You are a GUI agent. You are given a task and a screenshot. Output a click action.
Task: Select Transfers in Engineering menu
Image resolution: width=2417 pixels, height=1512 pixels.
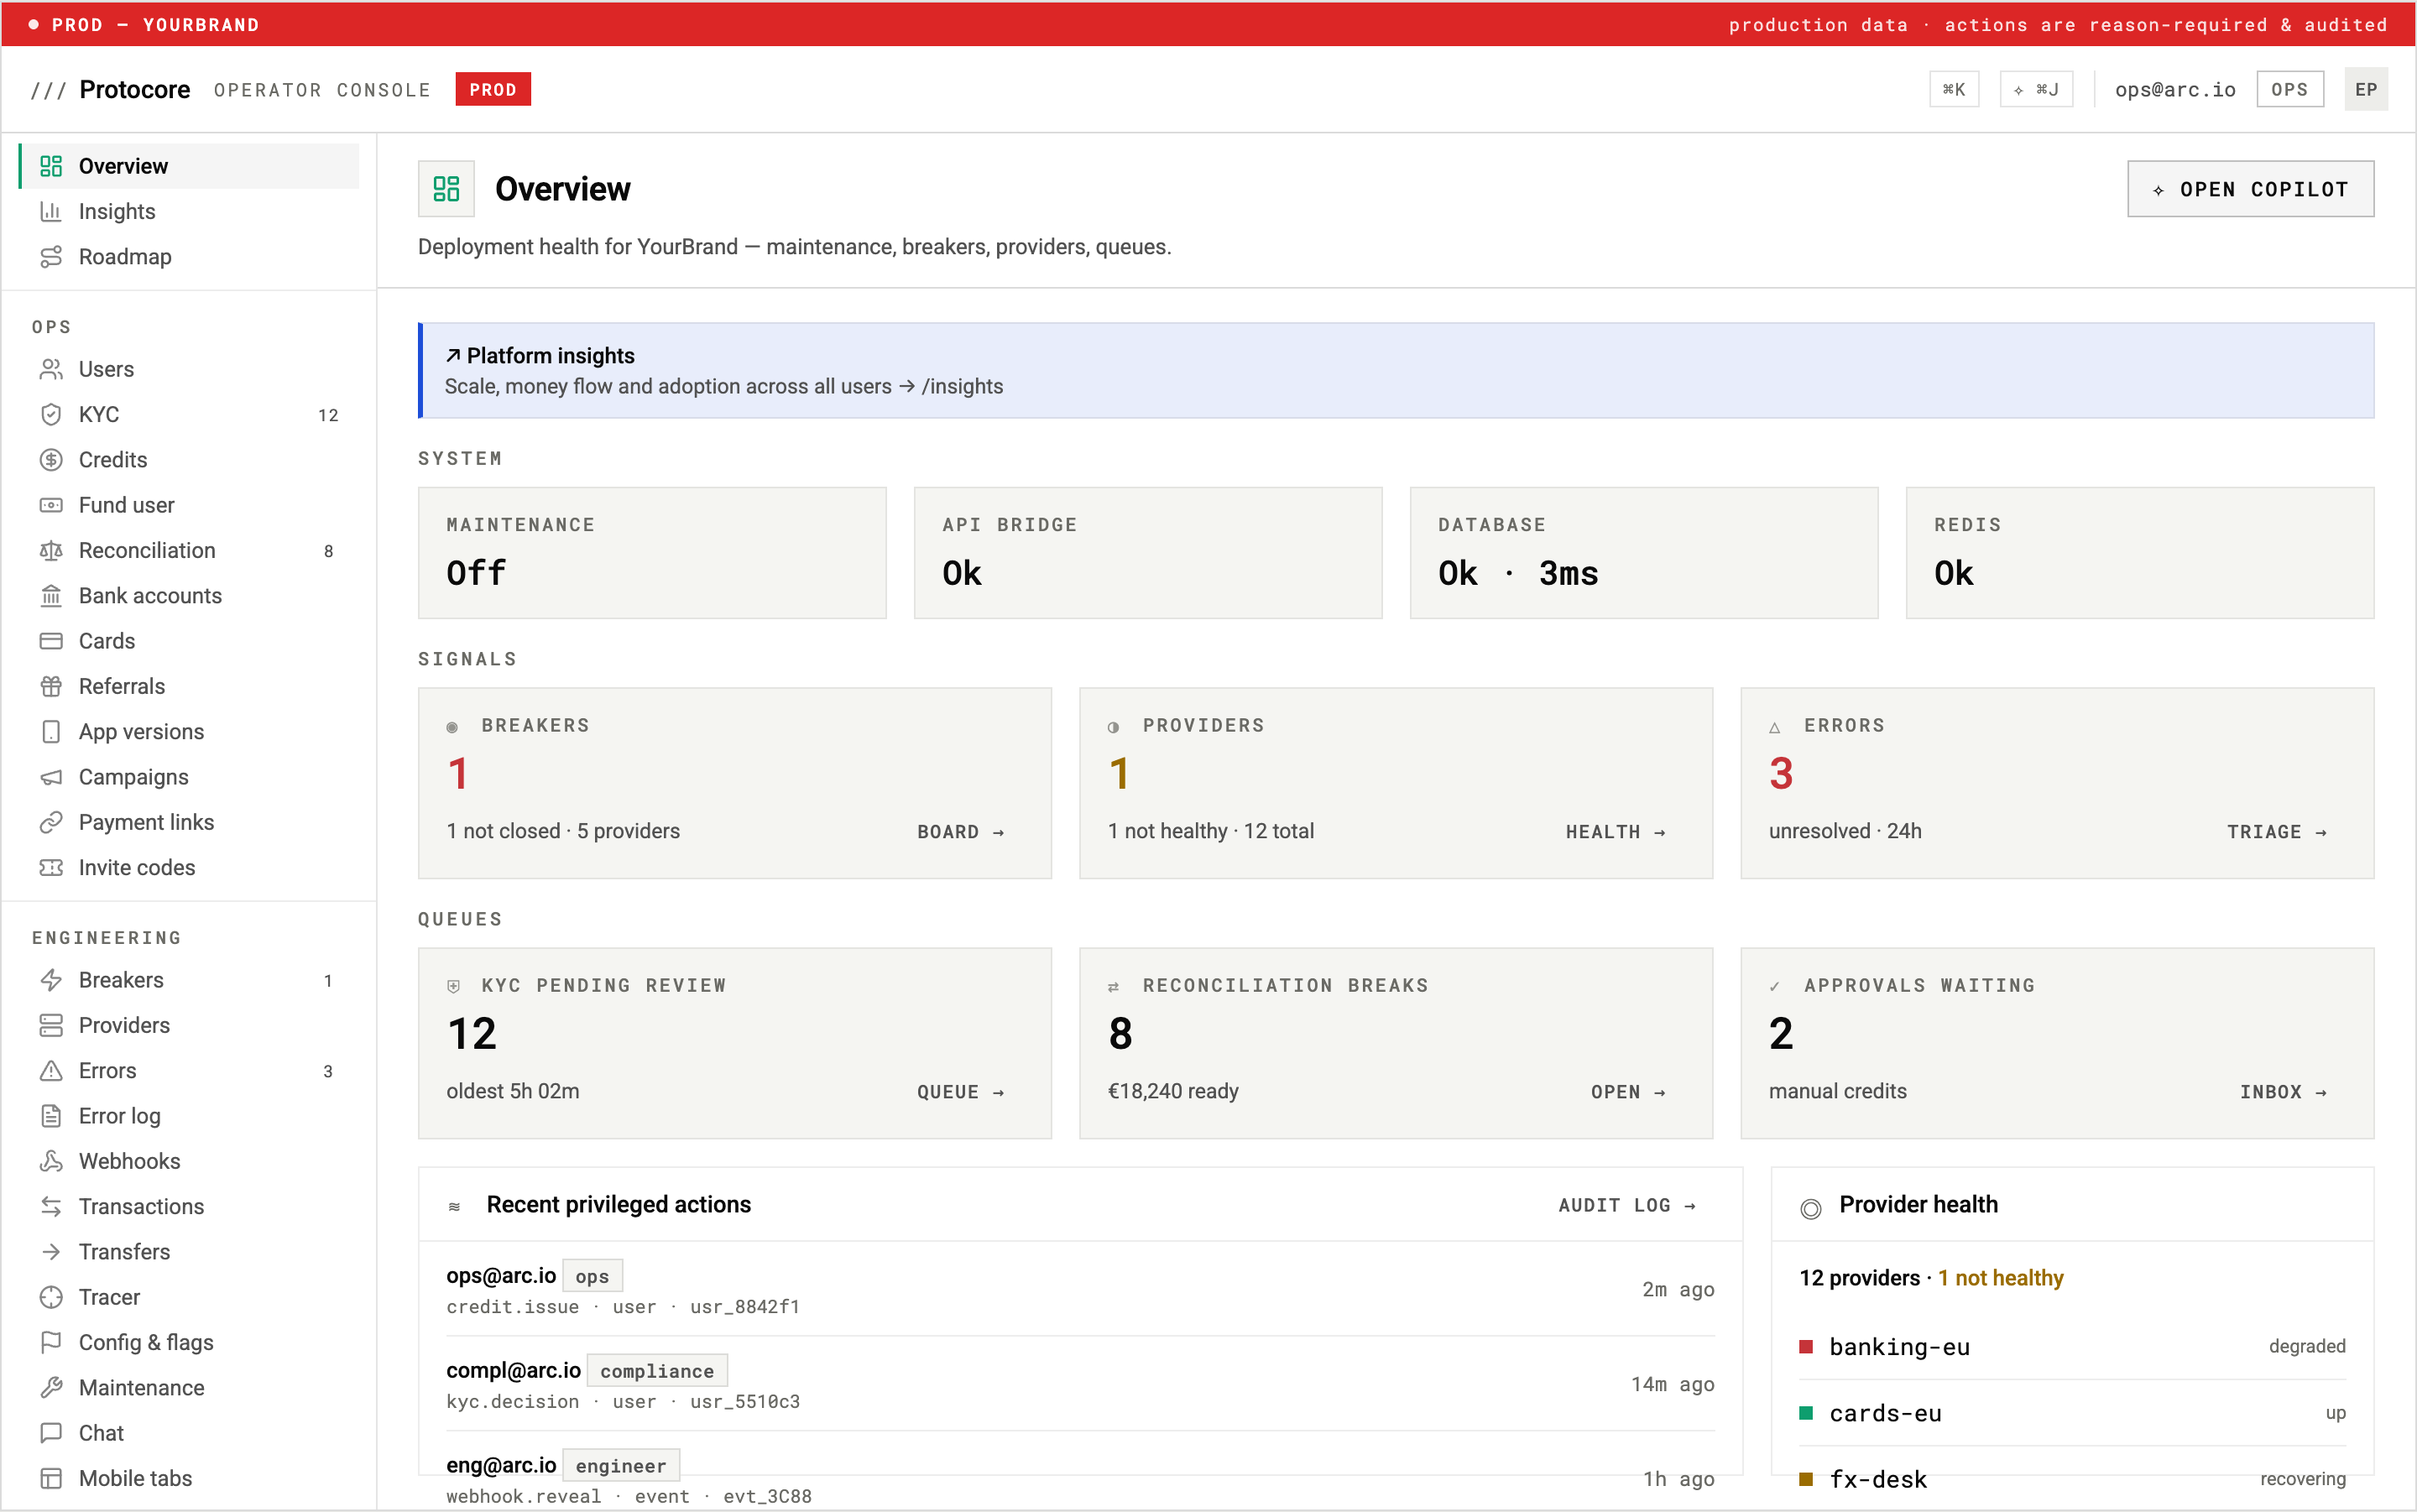pyautogui.click(x=188, y=1252)
